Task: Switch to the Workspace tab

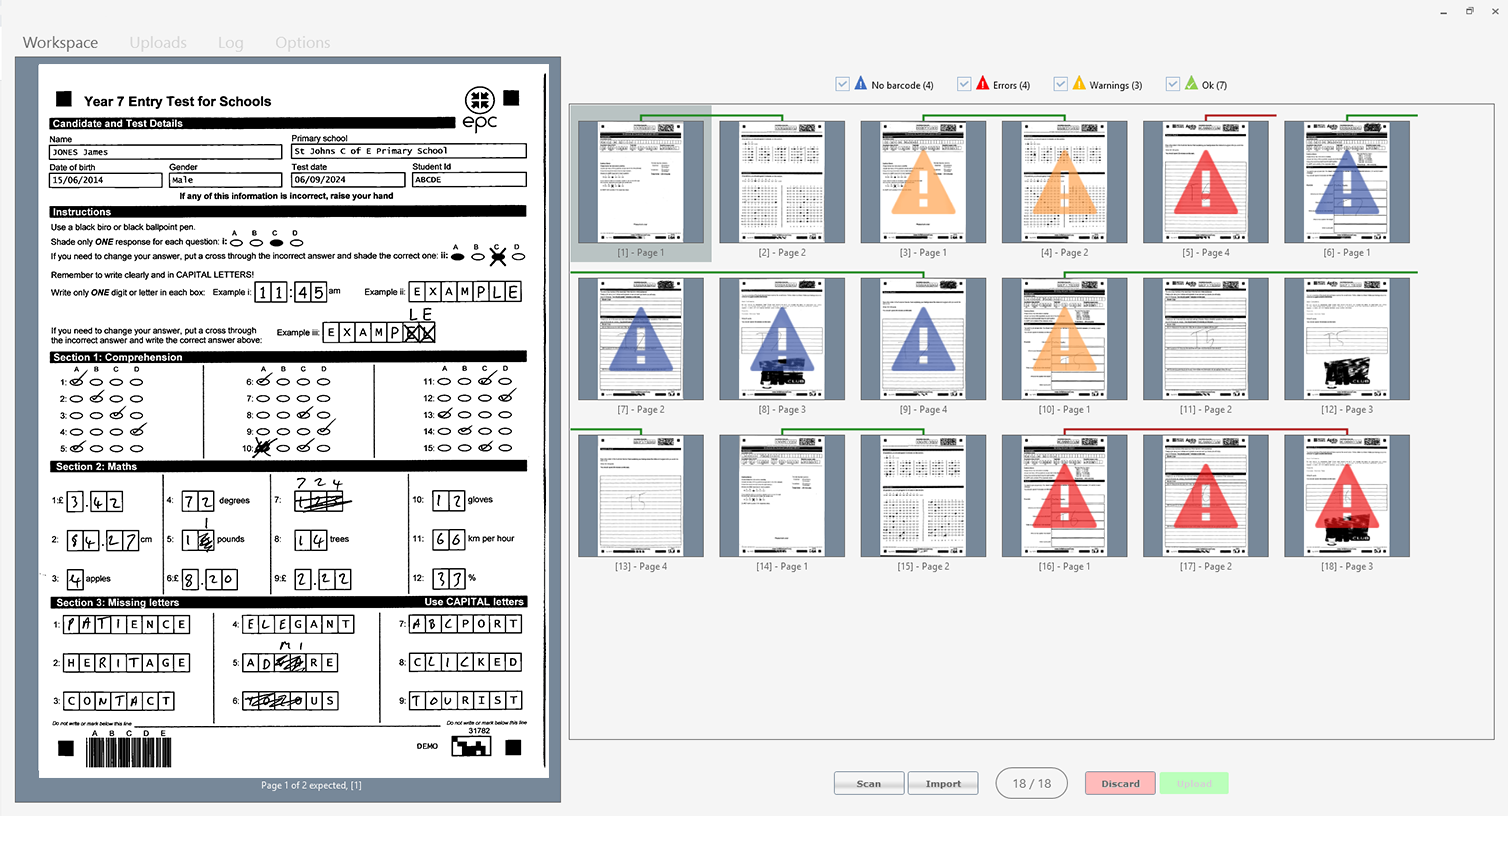Action: [60, 42]
